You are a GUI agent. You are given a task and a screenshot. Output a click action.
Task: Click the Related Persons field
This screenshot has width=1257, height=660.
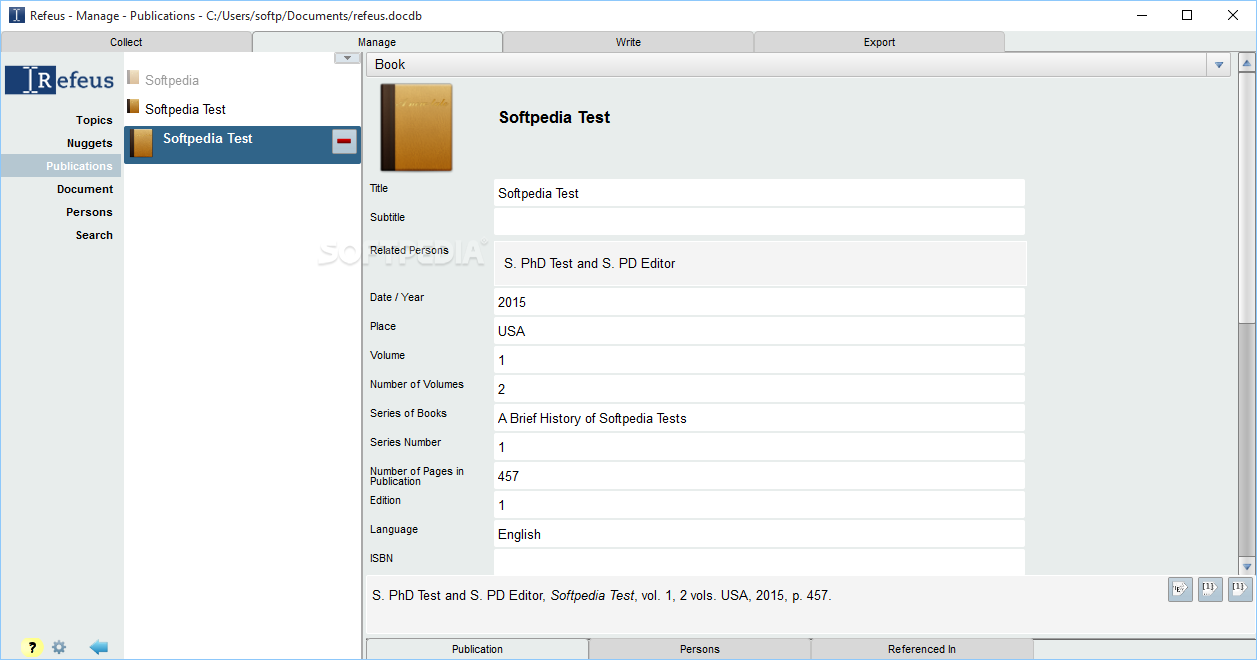[x=760, y=264]
